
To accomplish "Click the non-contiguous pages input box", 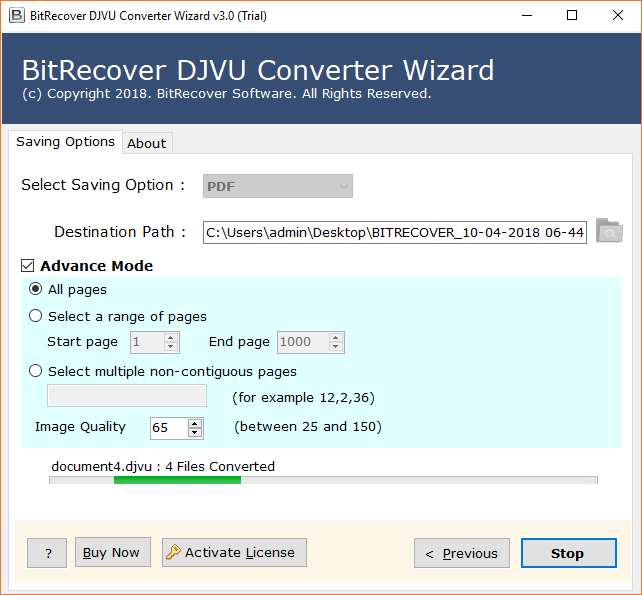I will (x=127, y=396).
